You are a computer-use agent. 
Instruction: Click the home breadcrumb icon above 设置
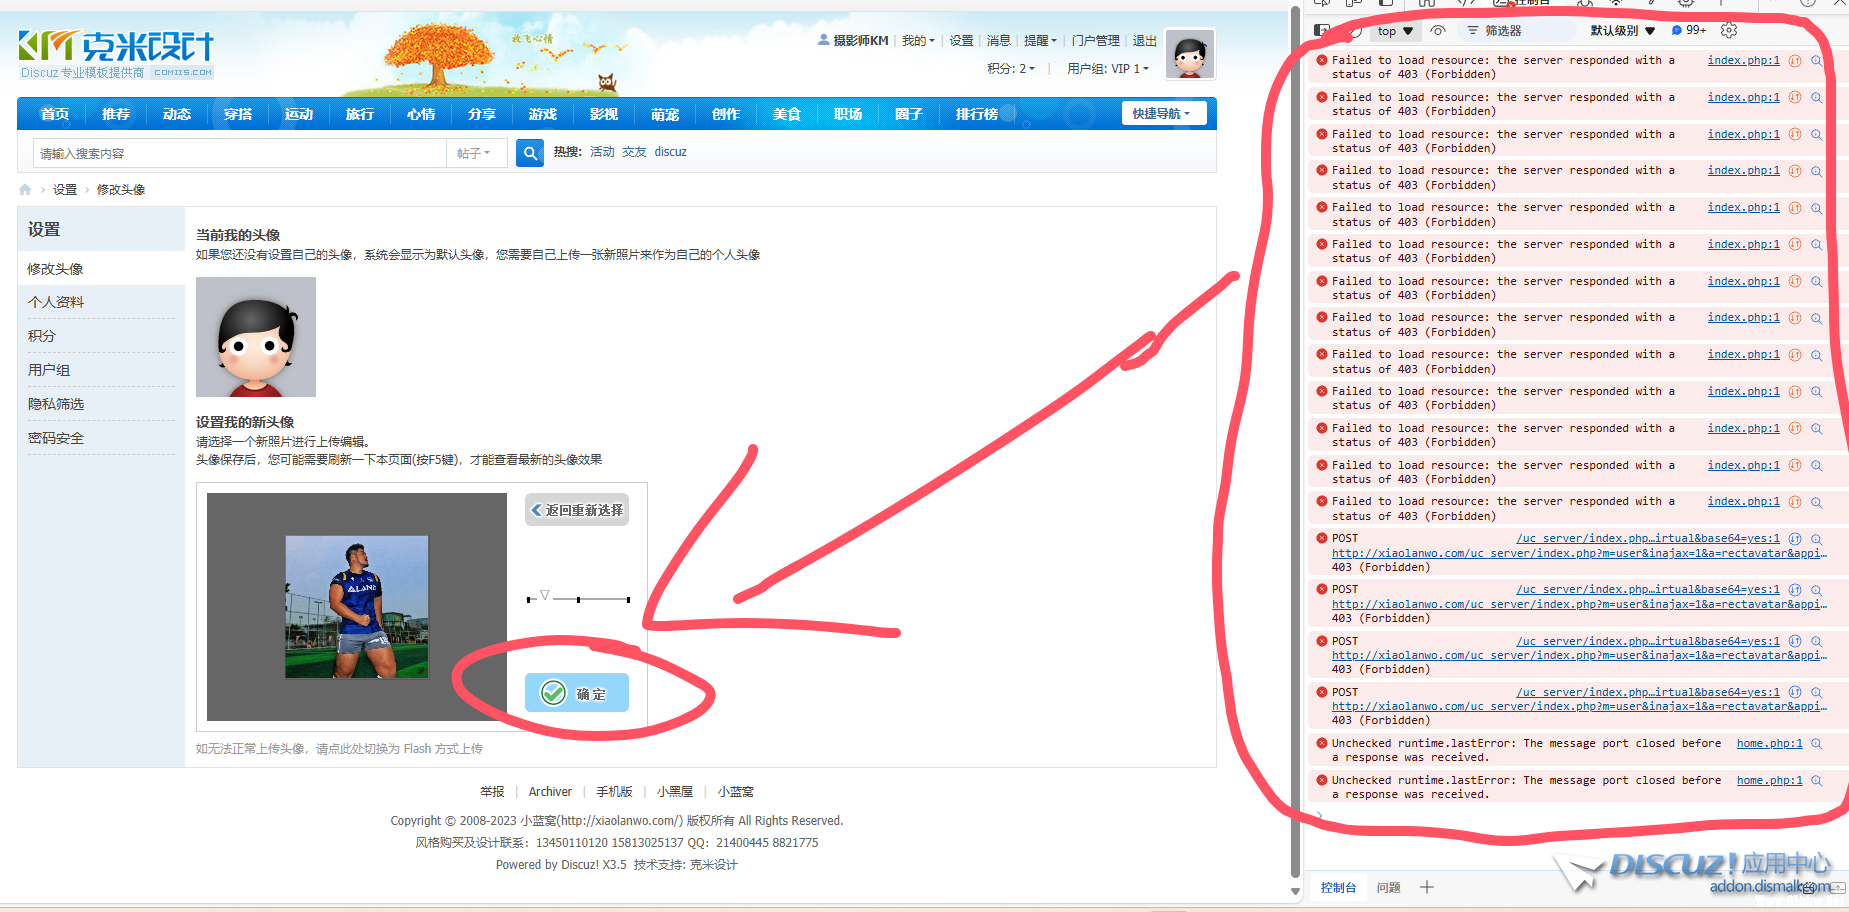point(24,188)
